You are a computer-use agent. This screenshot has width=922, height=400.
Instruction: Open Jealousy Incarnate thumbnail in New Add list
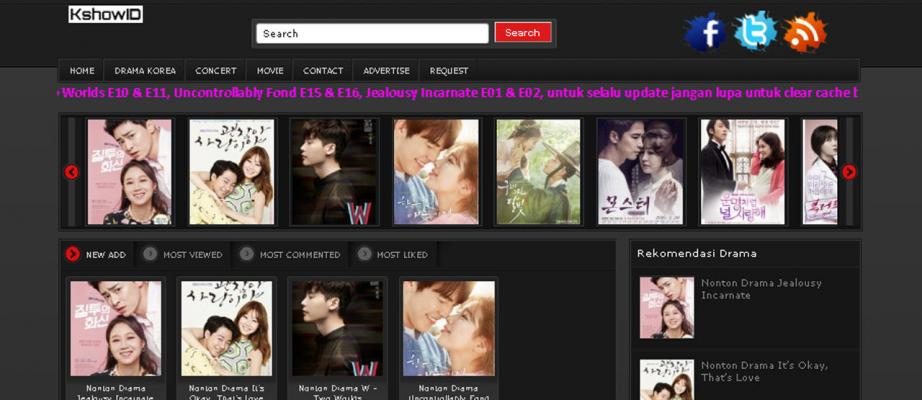[x=116, y=328]
